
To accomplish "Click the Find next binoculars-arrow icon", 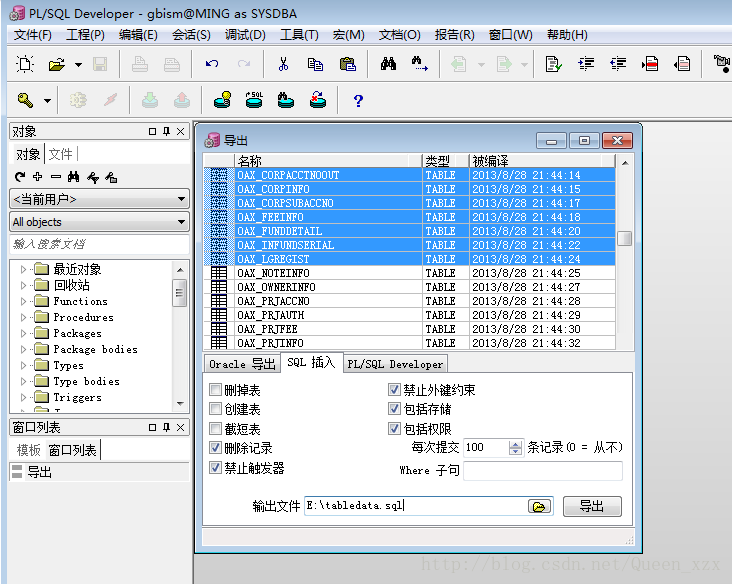I will click(x=420, y=63).
